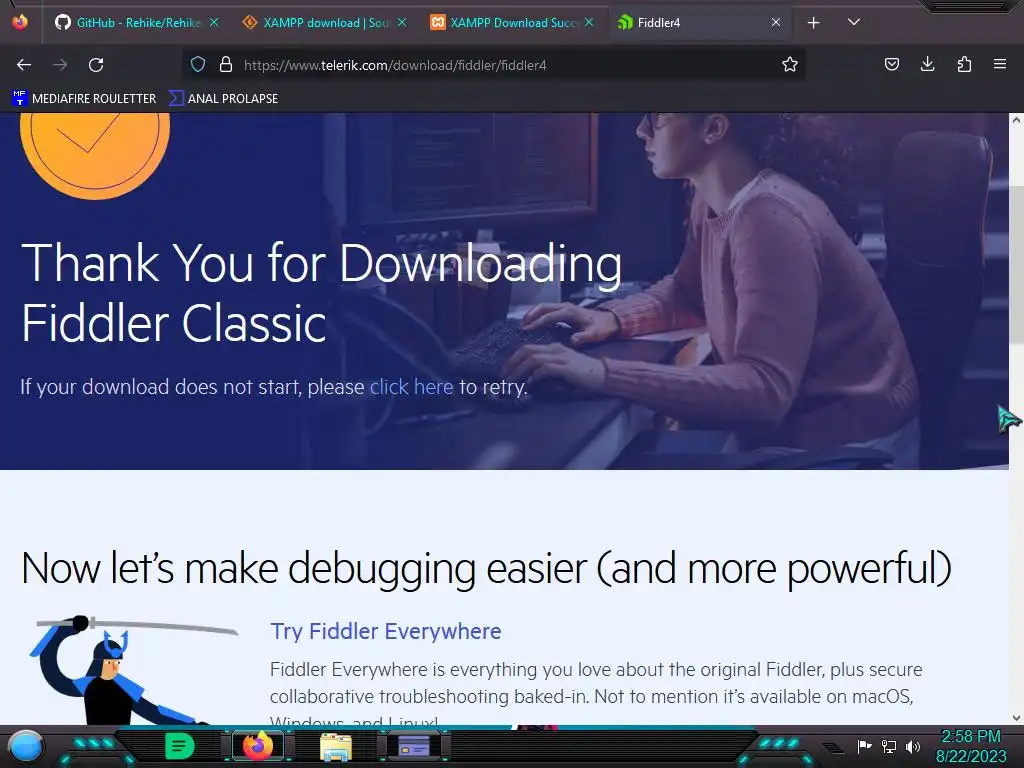Image resolution: width=1024 pixels, height=768 pixels.
Task: Open Try Fiddler Everywhere link
Action: (386, 631)
